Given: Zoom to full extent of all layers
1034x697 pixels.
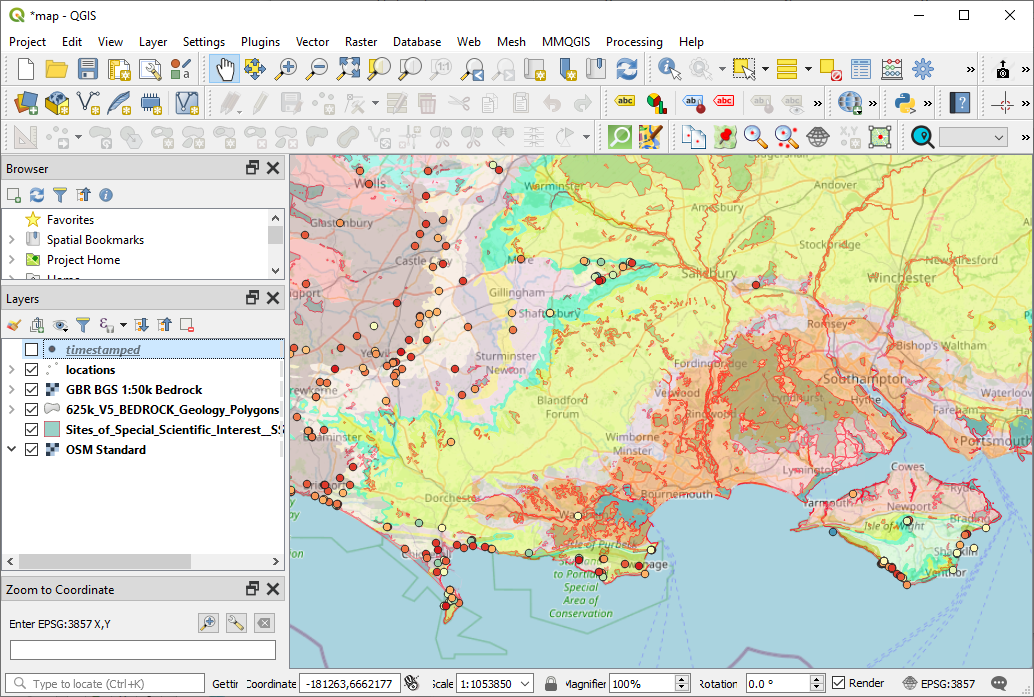Looking at the screenshot, I should pos(349,69).
